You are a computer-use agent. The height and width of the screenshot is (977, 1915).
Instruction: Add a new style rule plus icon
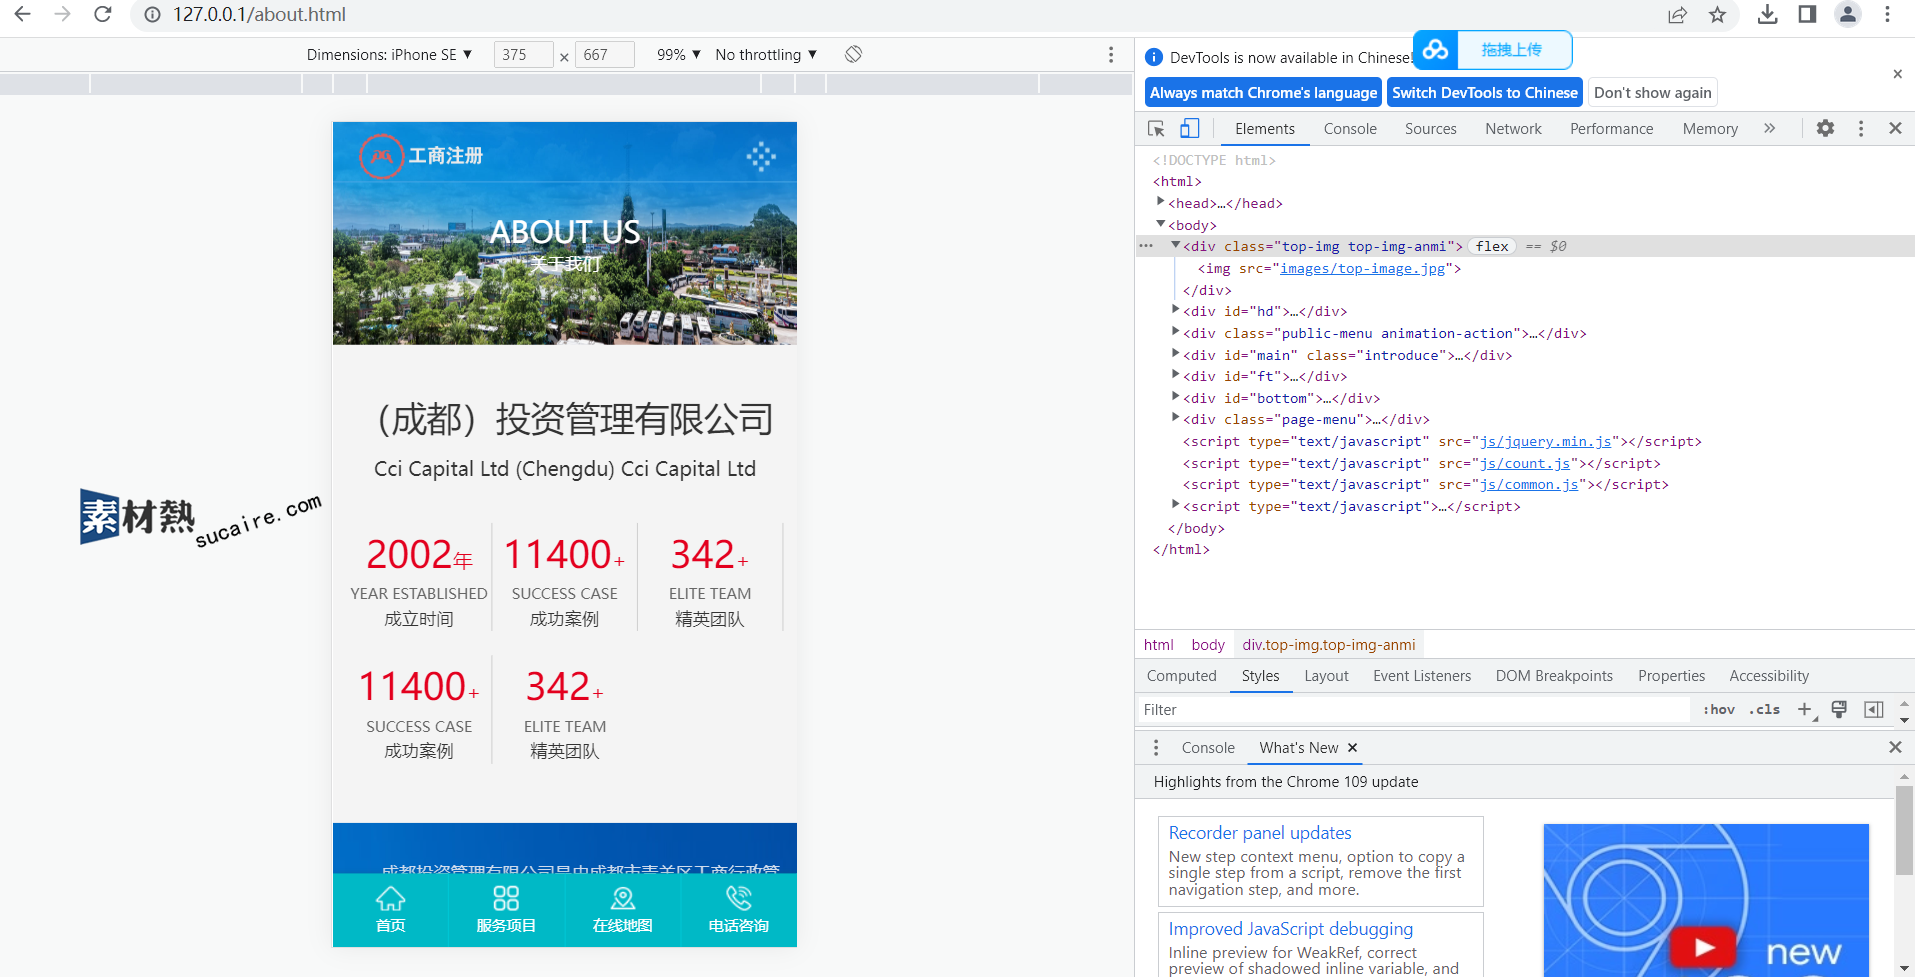(1805, 709)
